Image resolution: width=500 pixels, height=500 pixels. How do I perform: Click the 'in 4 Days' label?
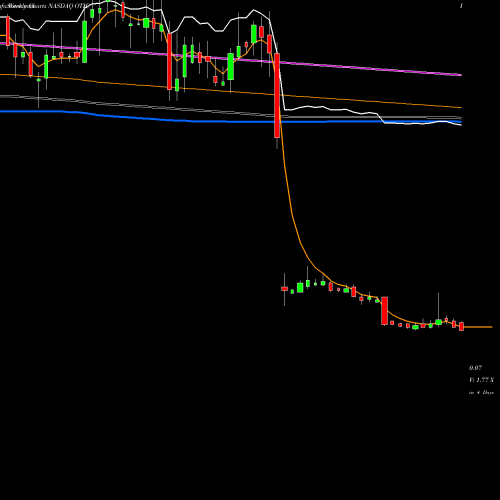481,392
